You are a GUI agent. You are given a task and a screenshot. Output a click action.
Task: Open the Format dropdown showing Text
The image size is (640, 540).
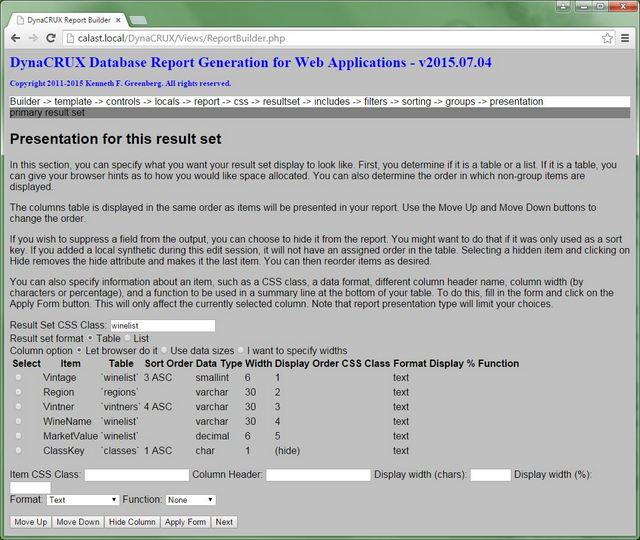(x=83, y=500)
